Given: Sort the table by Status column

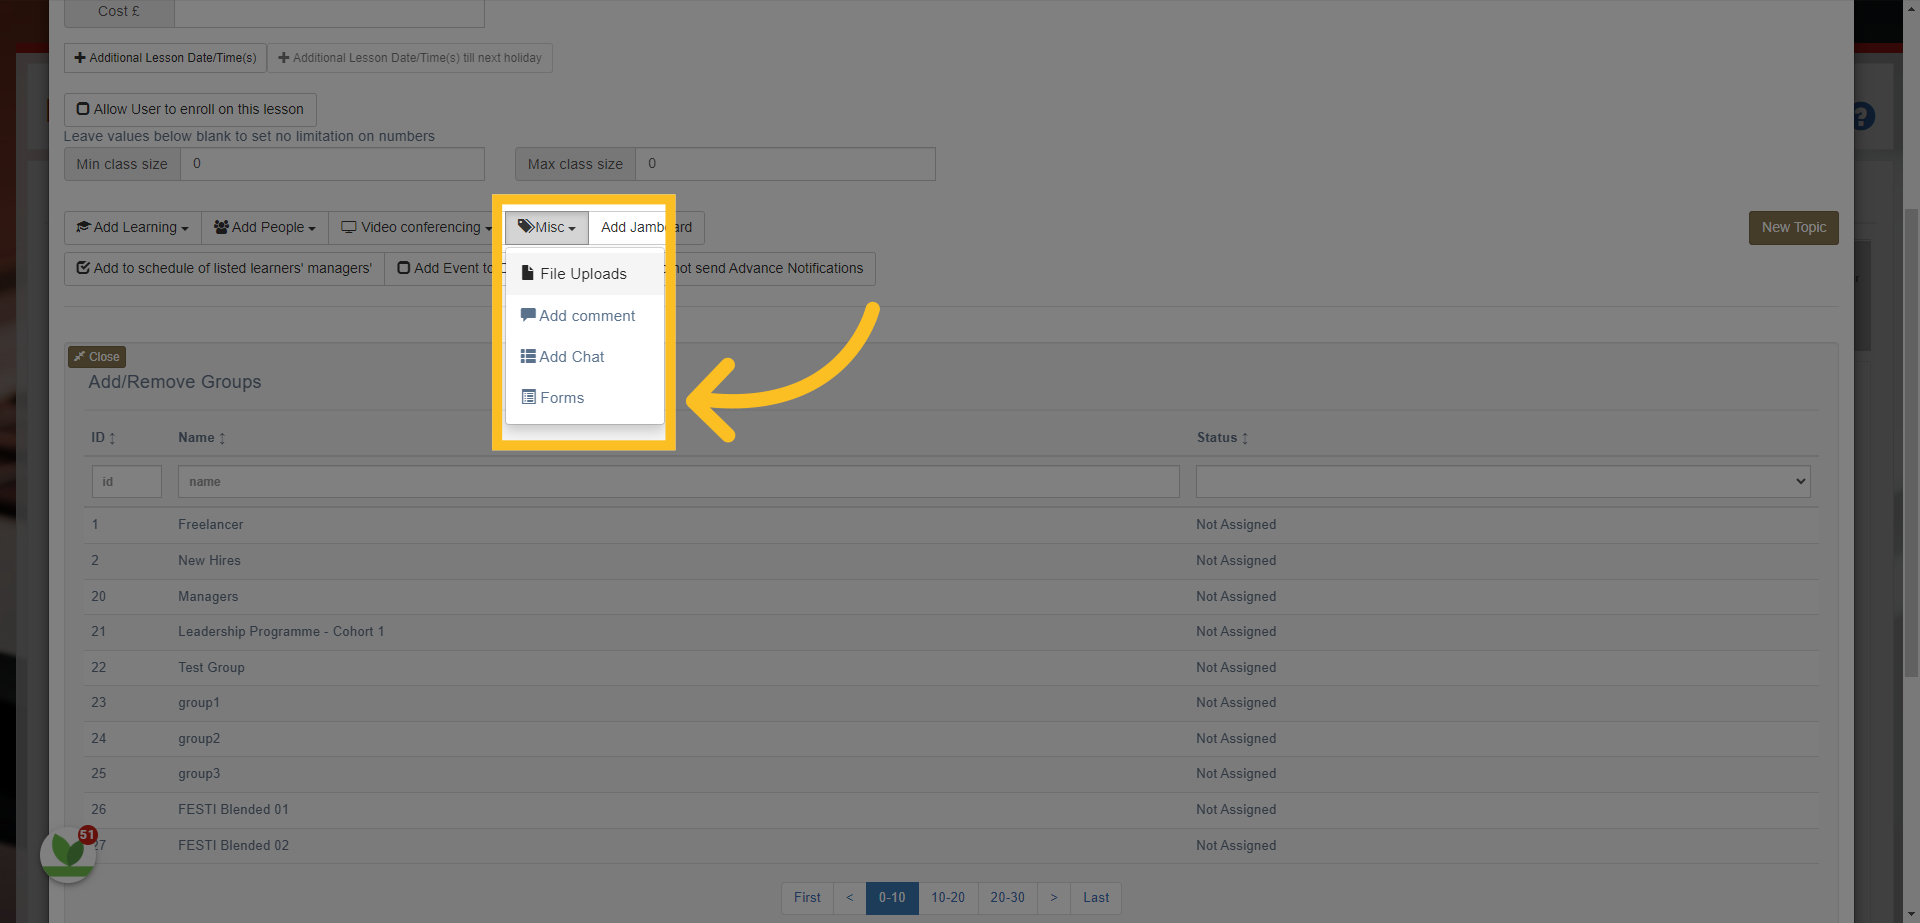Looking at the screenshot, I should pos(1223,438).
